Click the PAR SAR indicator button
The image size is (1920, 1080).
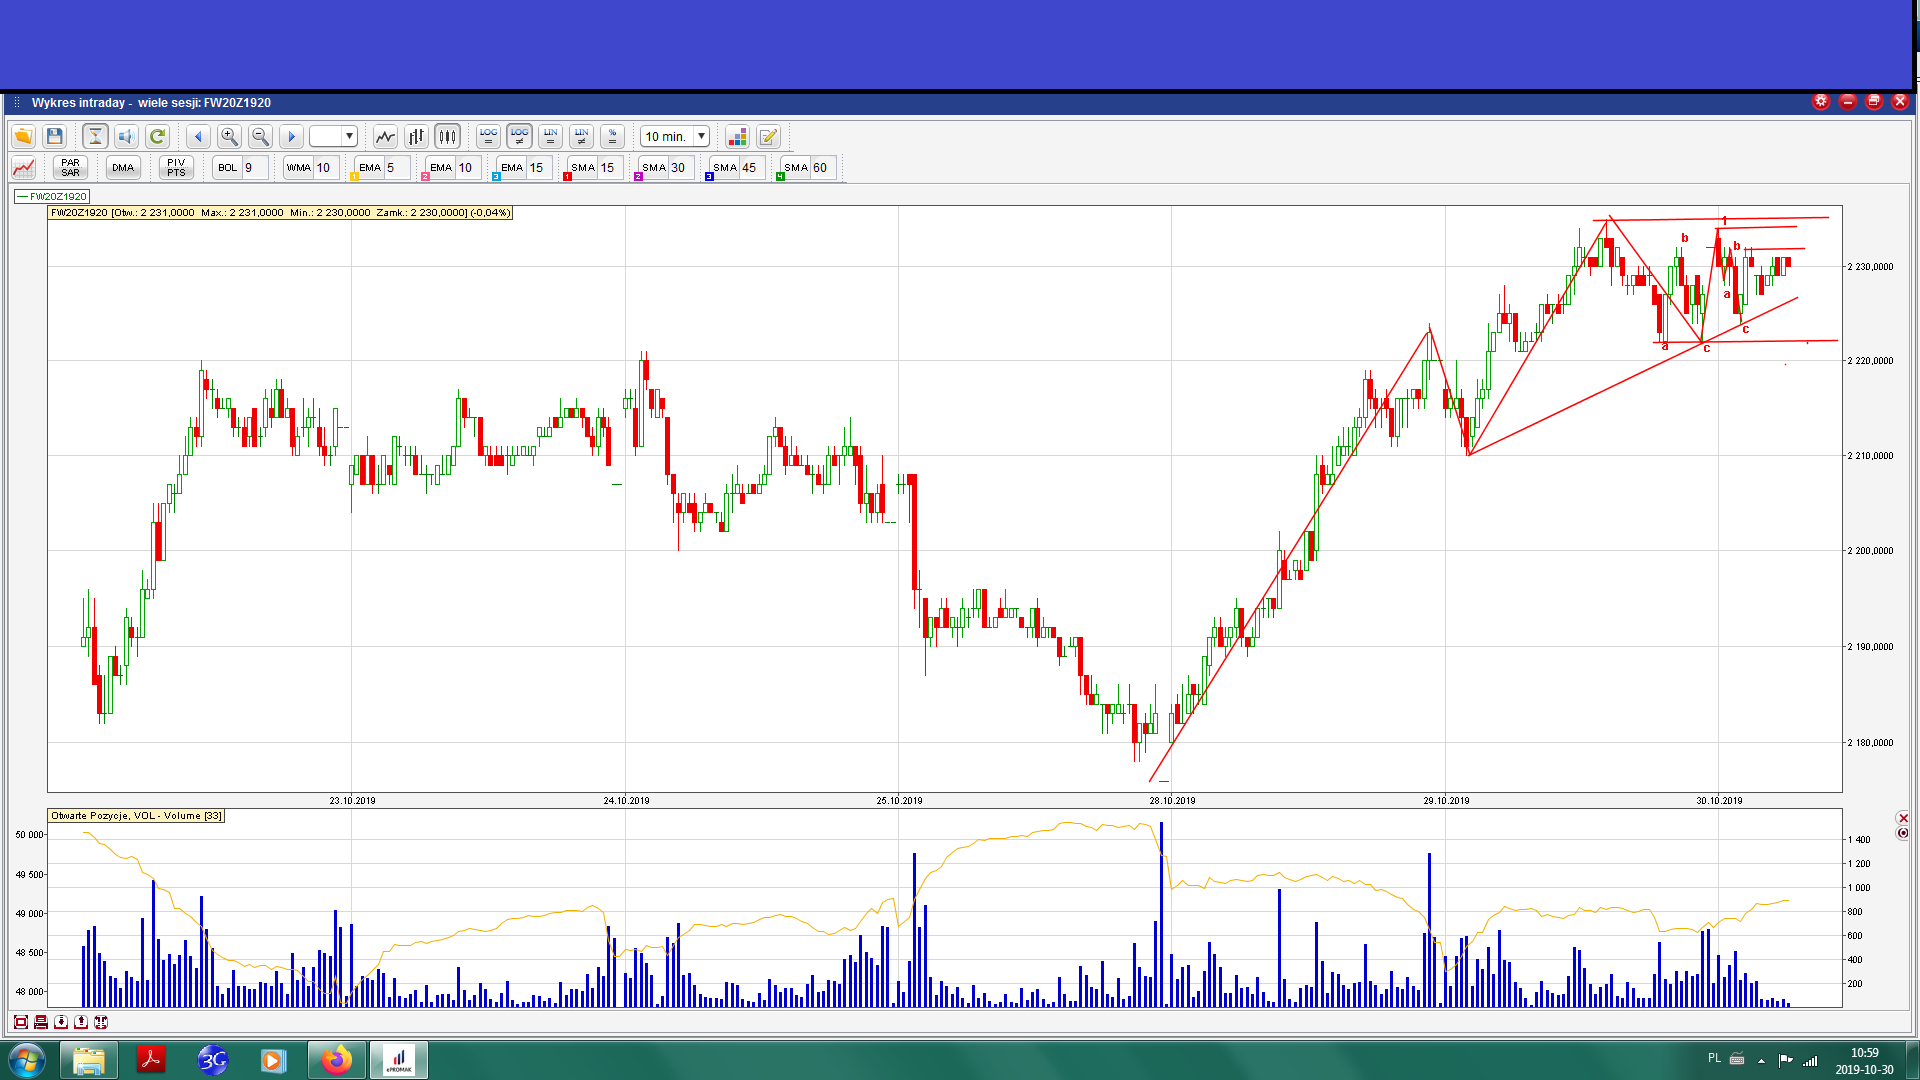point(70,167)
